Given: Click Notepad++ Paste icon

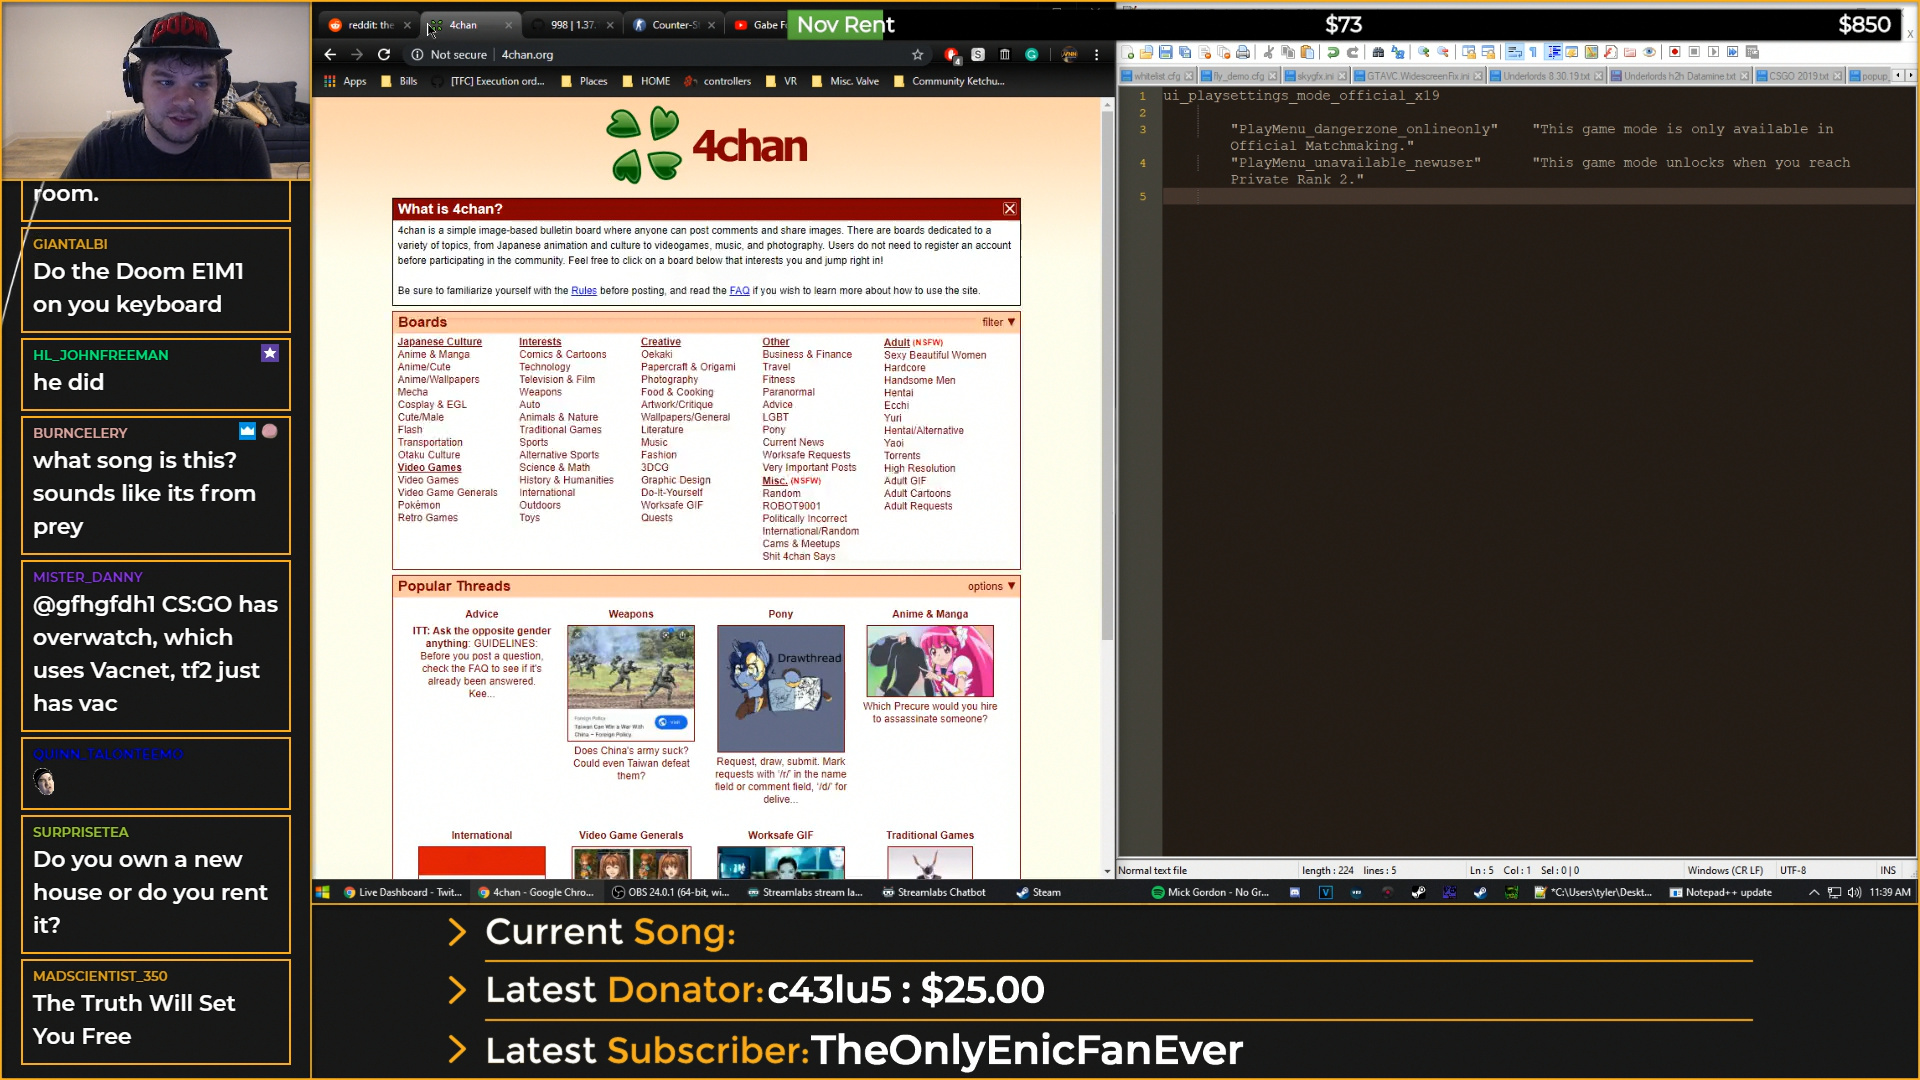Looking at the screenshot, I should point(1307,53).
